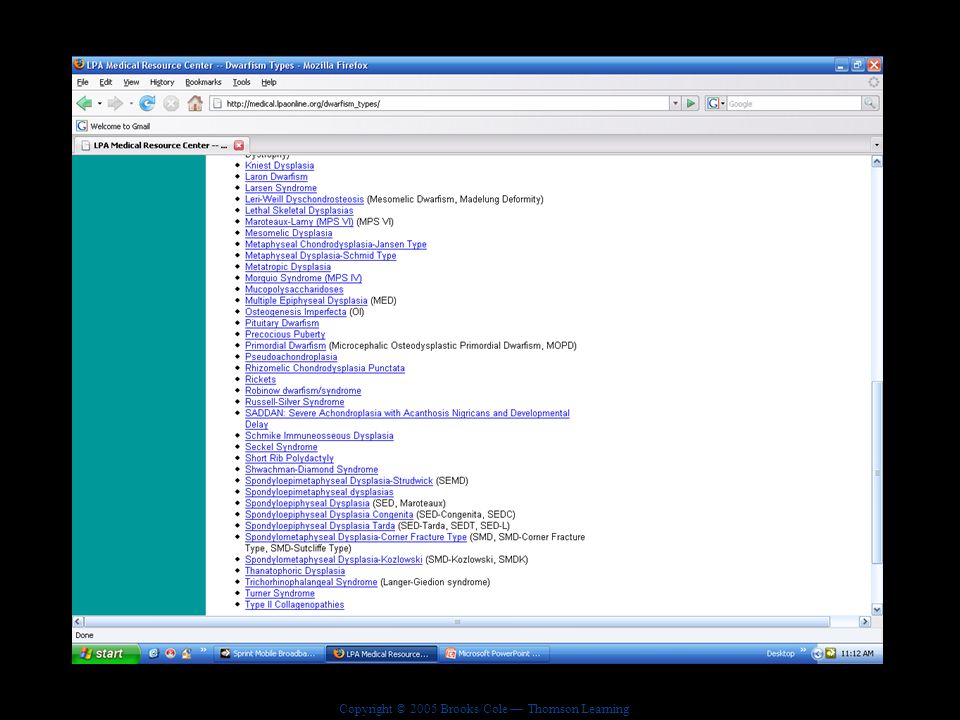Screen dimensions: 960x720
Task: Click the horizontal scrollbar left arrow
Action: (78, 621)
